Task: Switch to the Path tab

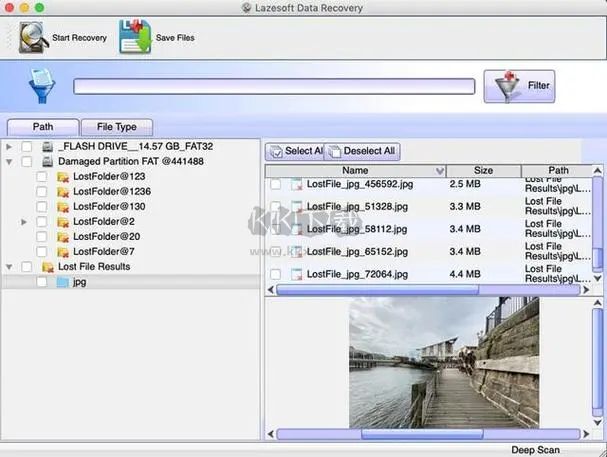Action: point(43,127)
